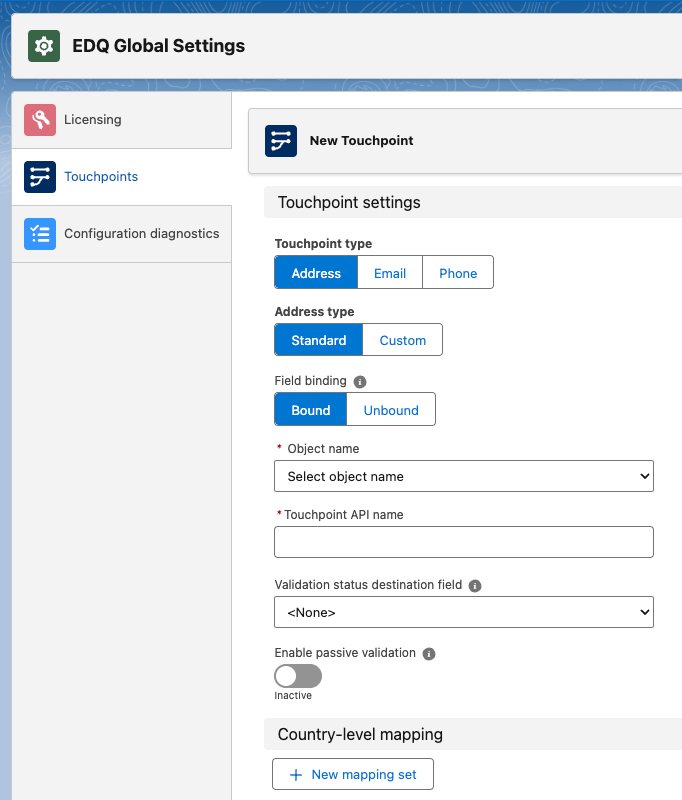Click into the Touchpoint API name field
Viewport: 682px width, 800px height.
coord(463,542)
